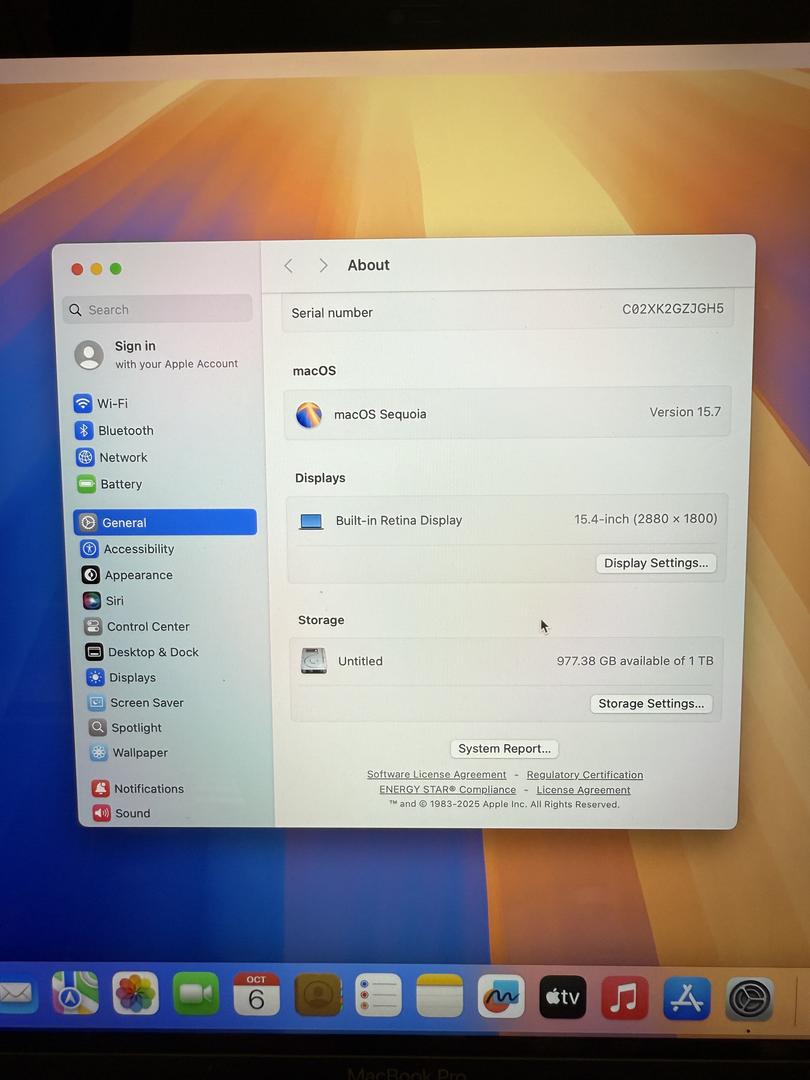Sign in with your Apple Account

tap(157, 354)
